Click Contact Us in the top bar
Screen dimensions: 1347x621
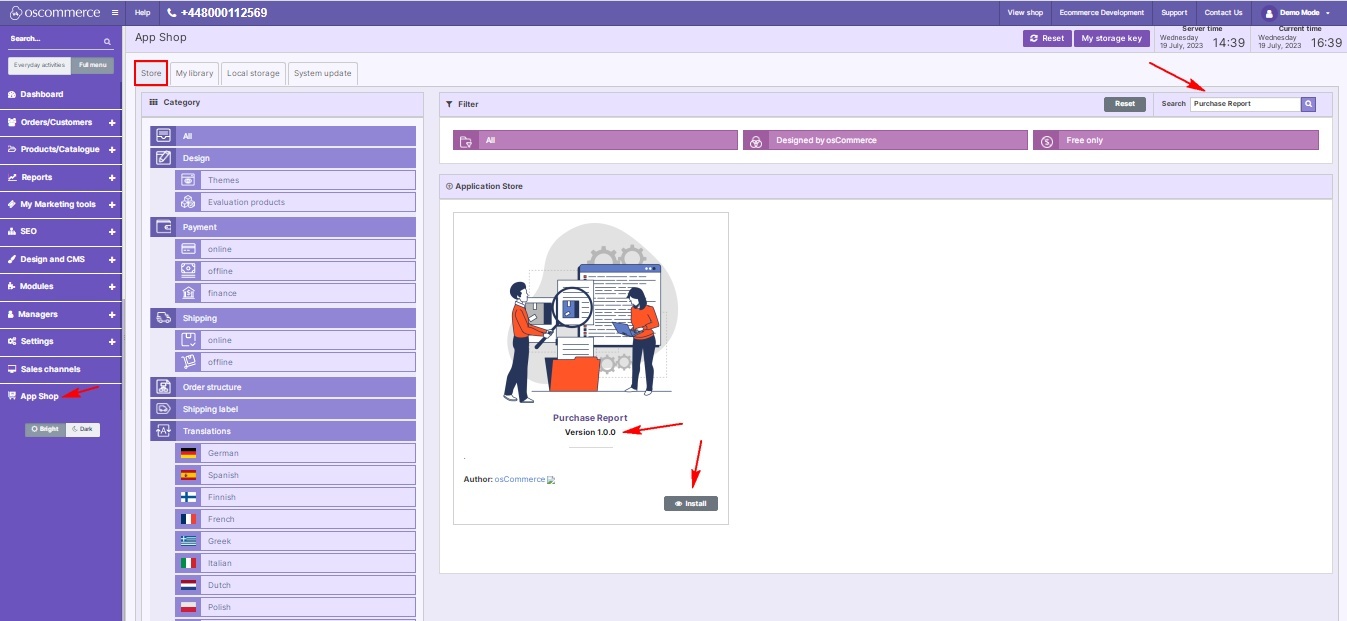(x=1224, y=13)
